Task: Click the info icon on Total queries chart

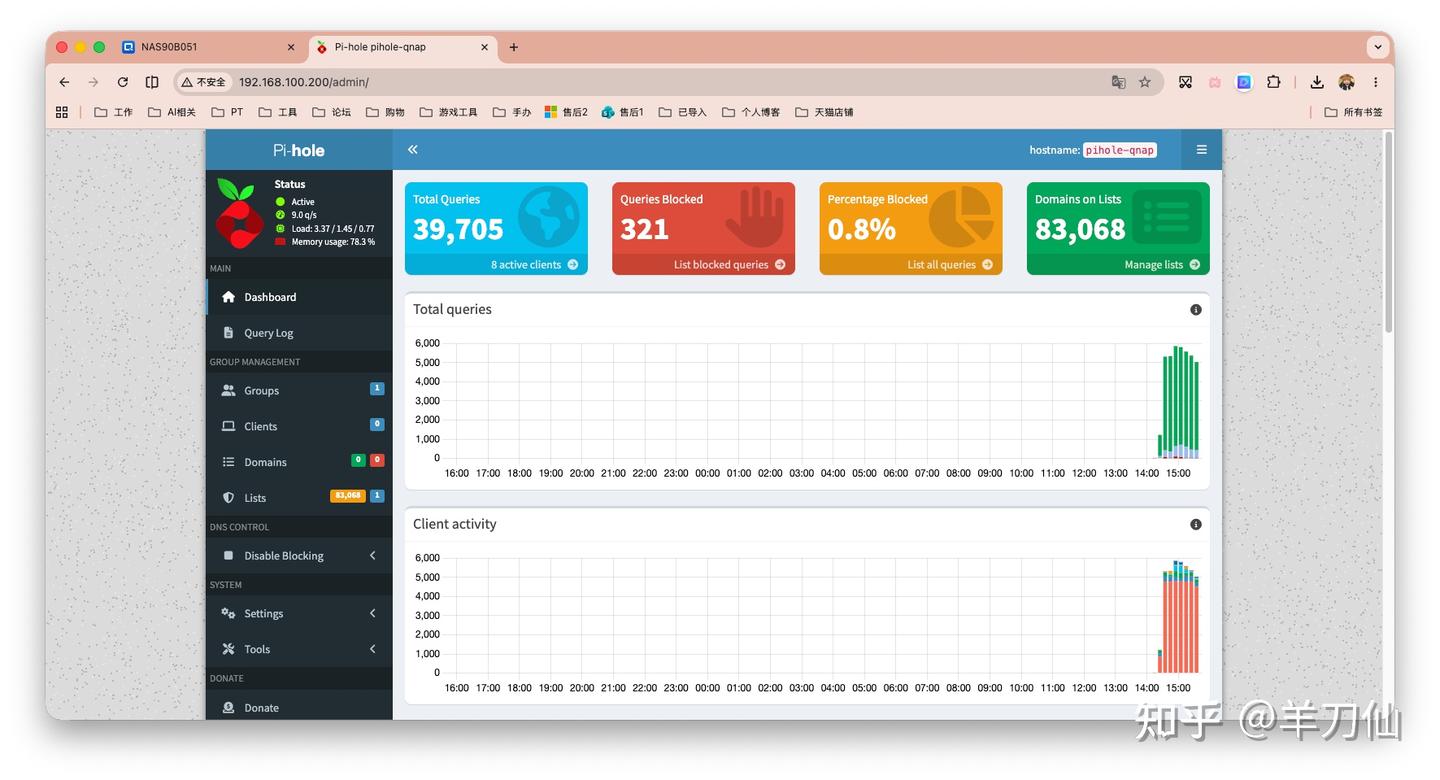Action: click(1196, 310)
